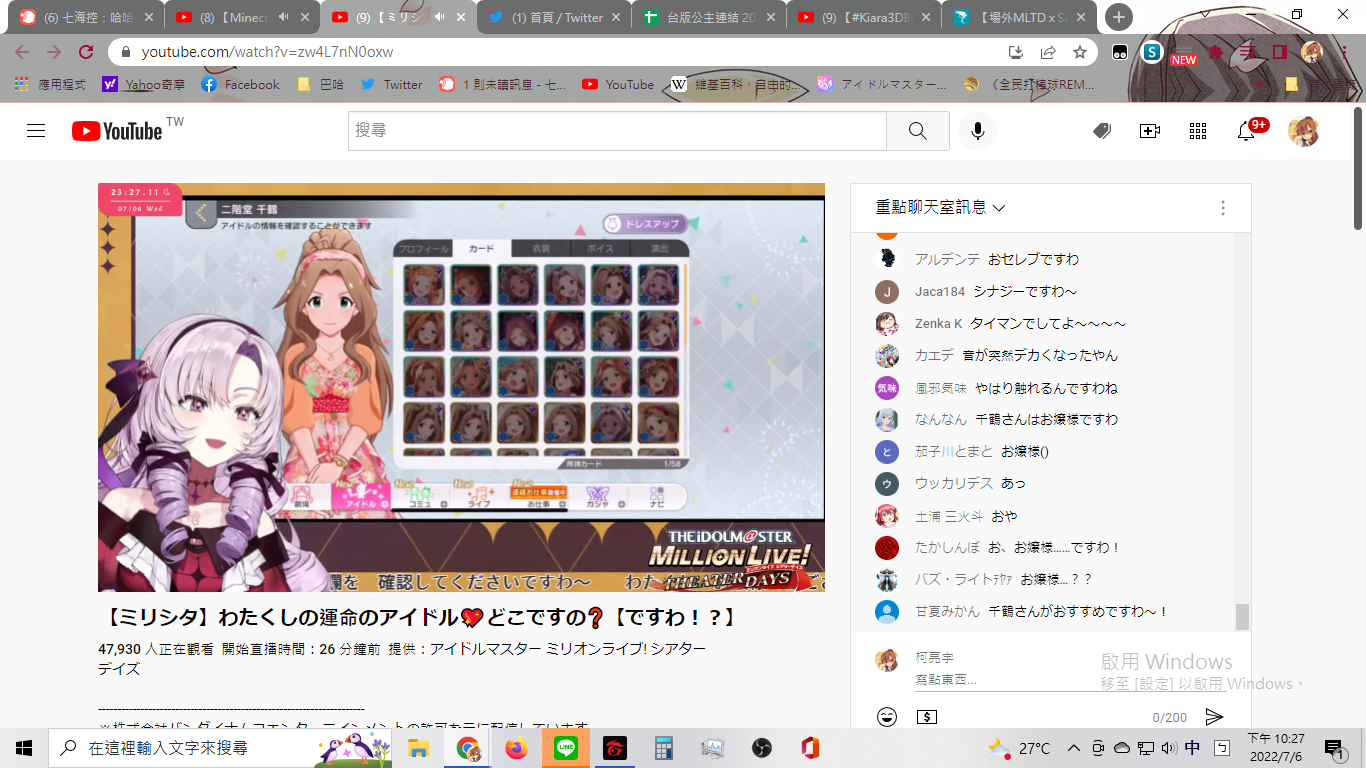Click the video title text
The height and width of the screenshot is (768, 1366).
[x=421, y=617]
